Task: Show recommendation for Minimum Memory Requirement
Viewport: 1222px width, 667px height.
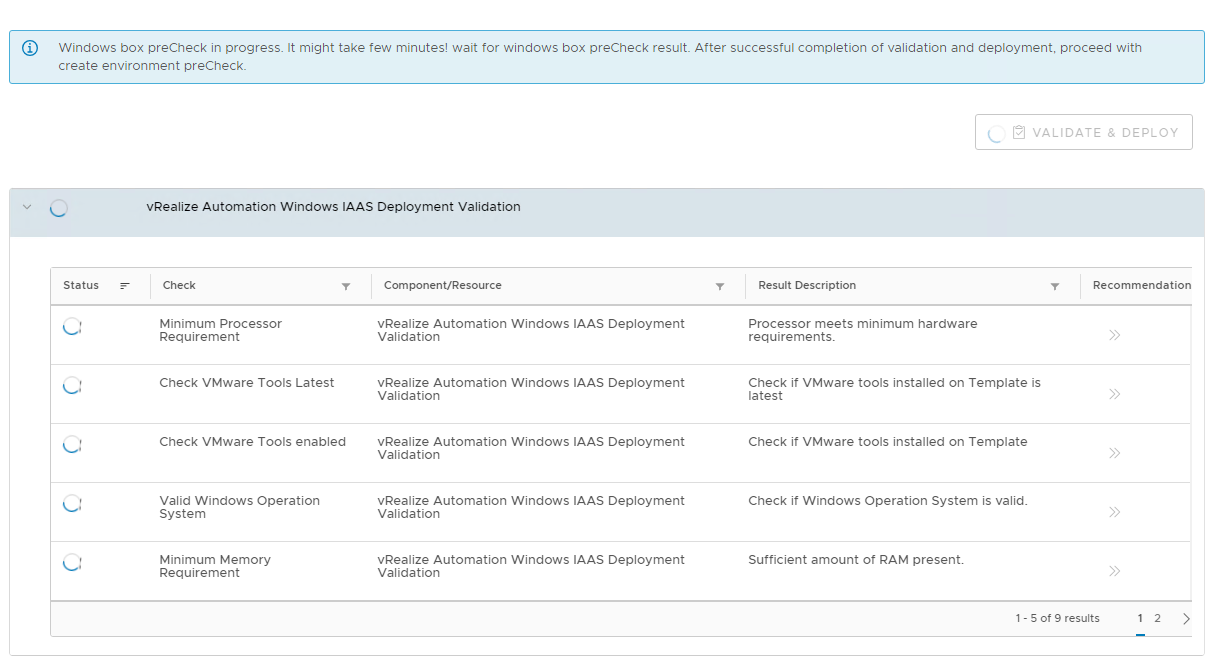Action: [1114, 571]
